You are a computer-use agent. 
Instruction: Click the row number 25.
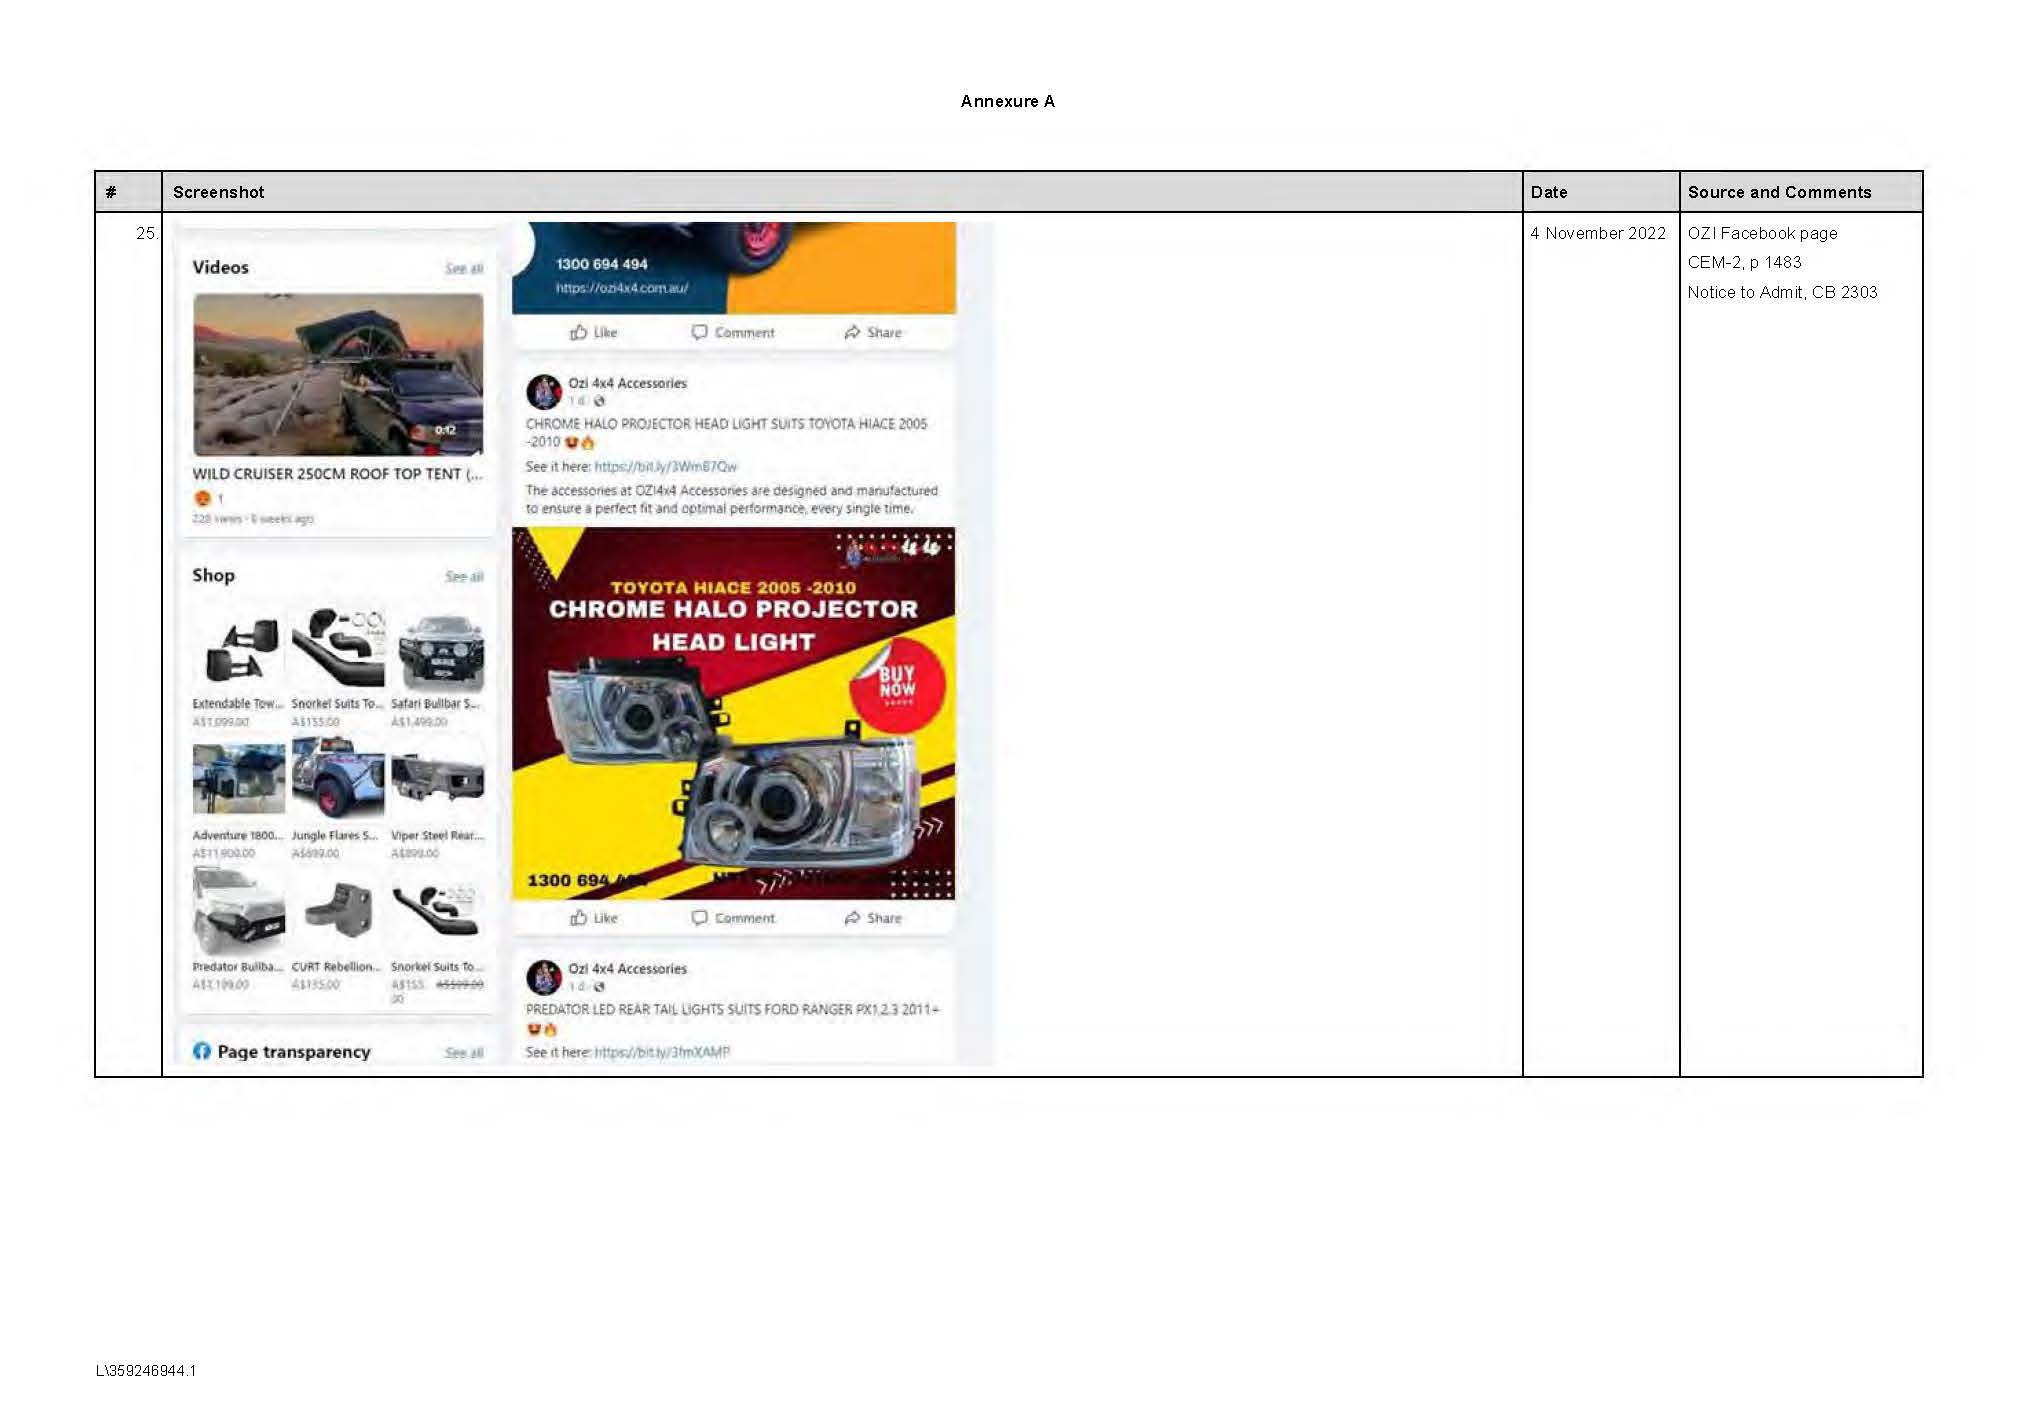(x=147, y=233)
